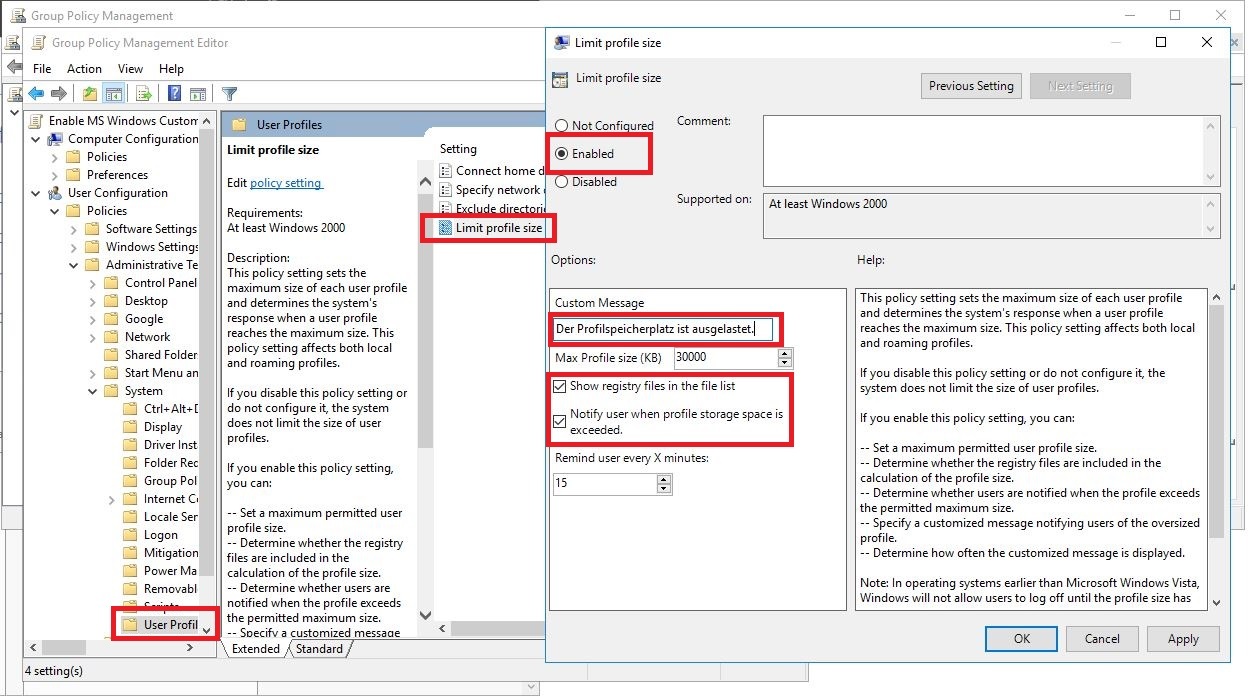Switch to the Standard tab
Viewport: 1252px width, 696px height.
pos(319,649)
